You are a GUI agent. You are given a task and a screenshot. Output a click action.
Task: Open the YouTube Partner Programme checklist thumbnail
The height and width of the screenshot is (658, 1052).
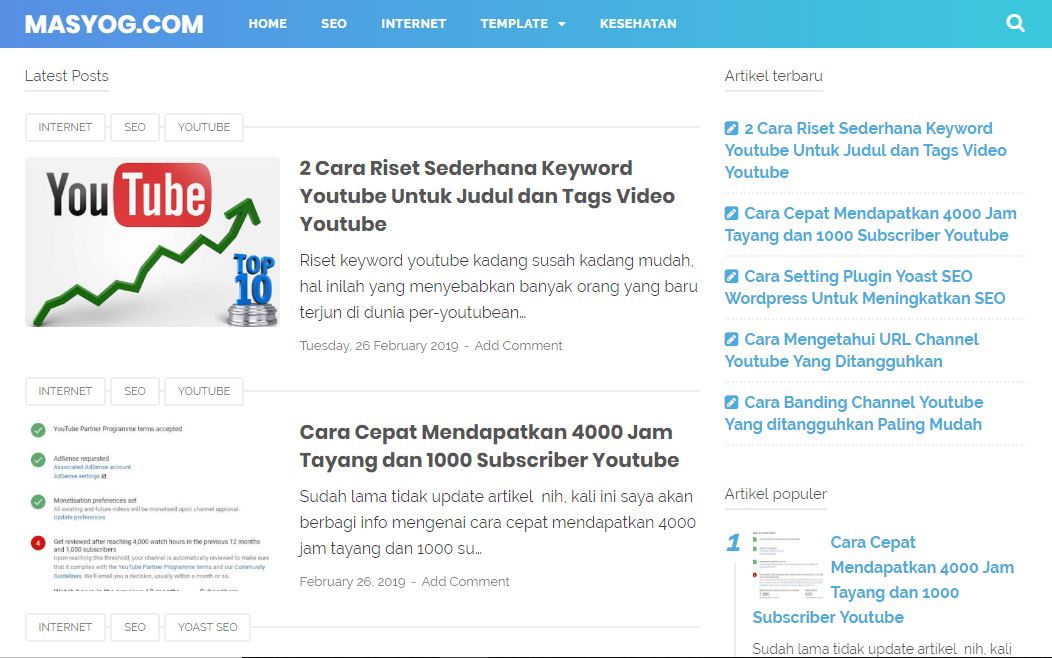click(152, 506)
